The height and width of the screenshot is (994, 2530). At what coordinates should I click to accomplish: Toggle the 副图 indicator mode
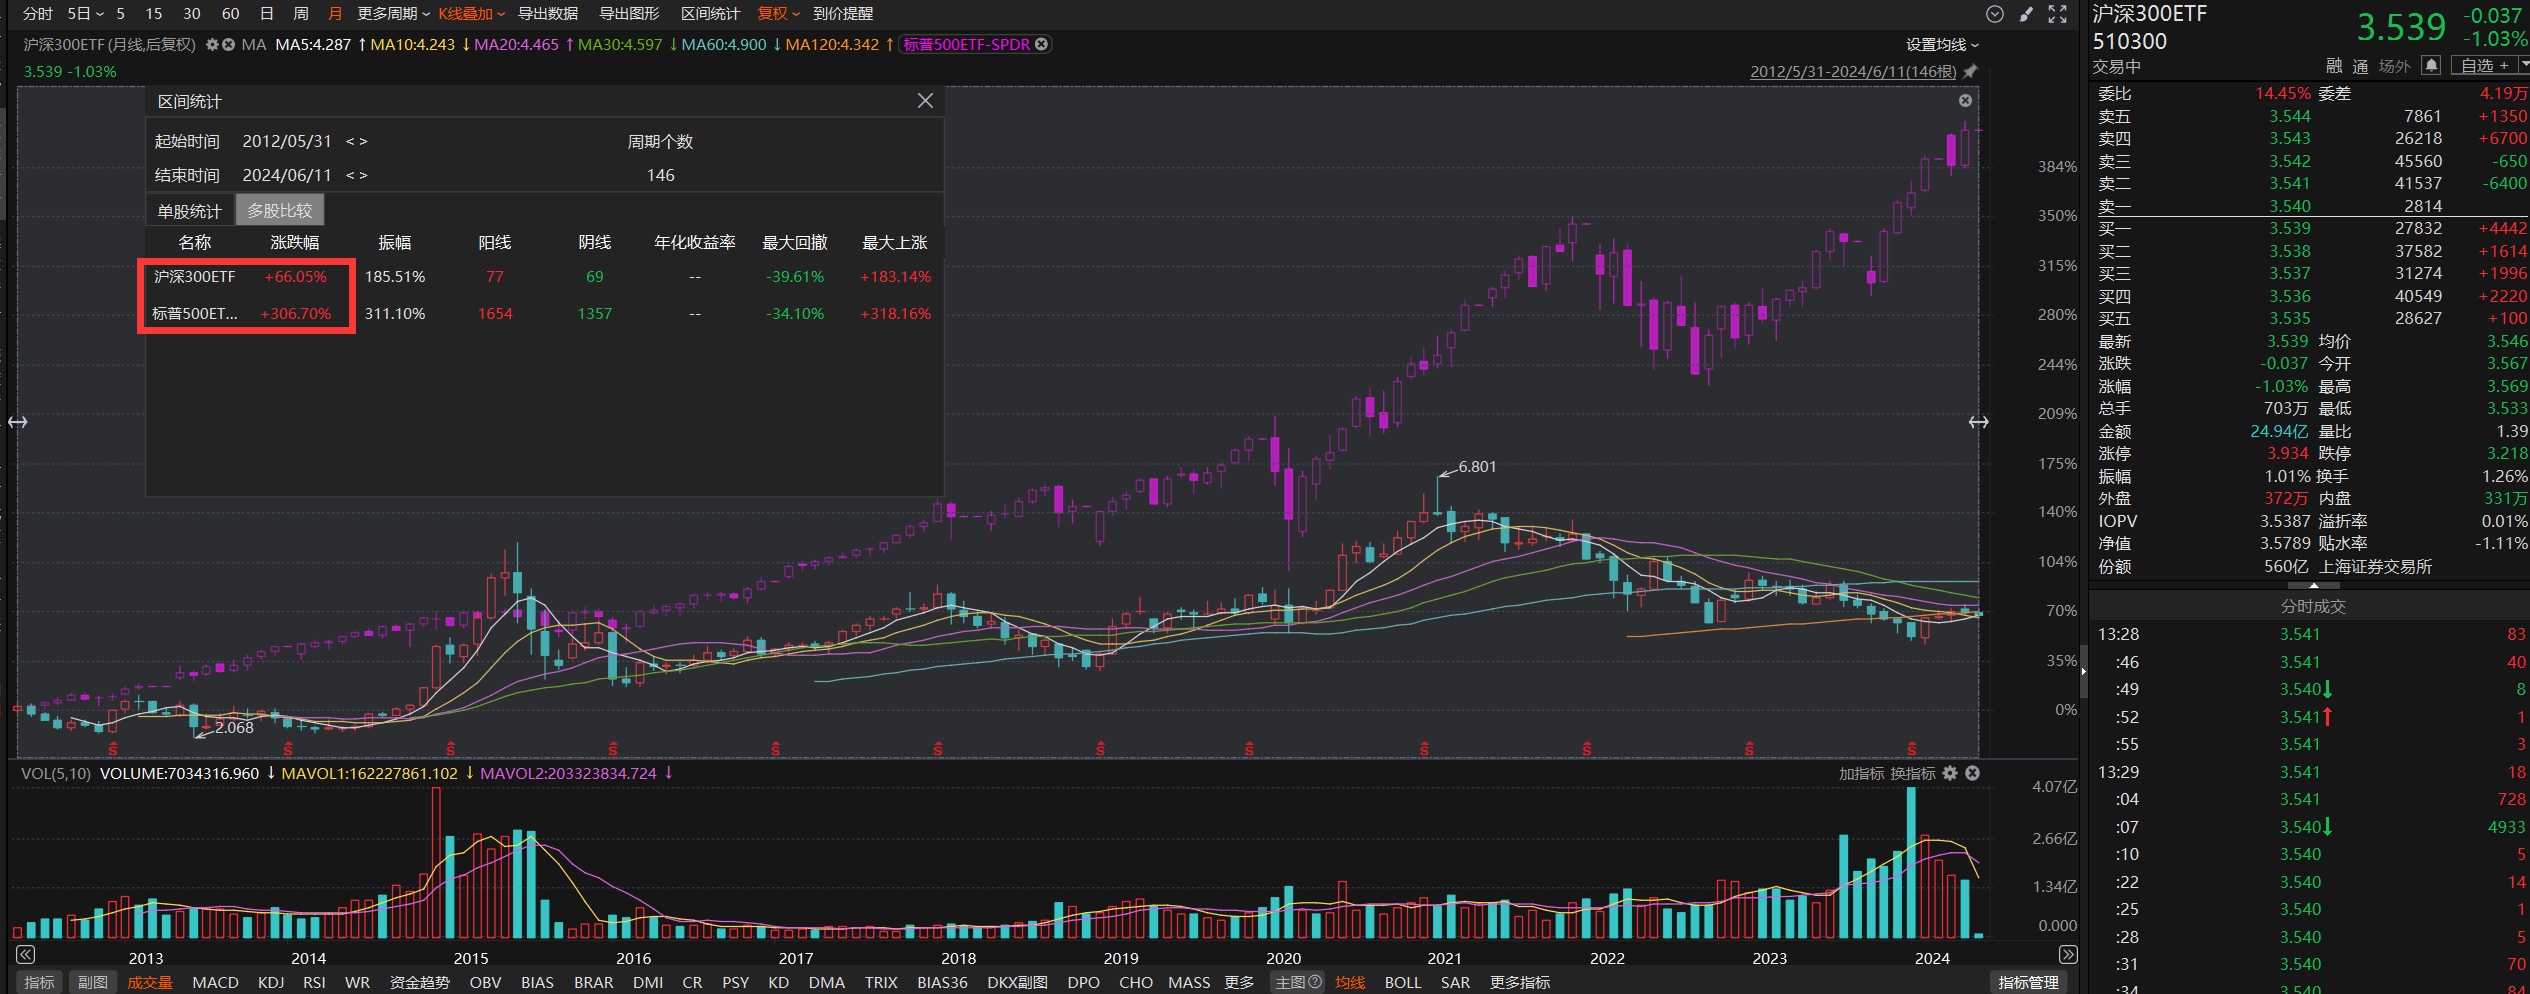tap(92, 982)
